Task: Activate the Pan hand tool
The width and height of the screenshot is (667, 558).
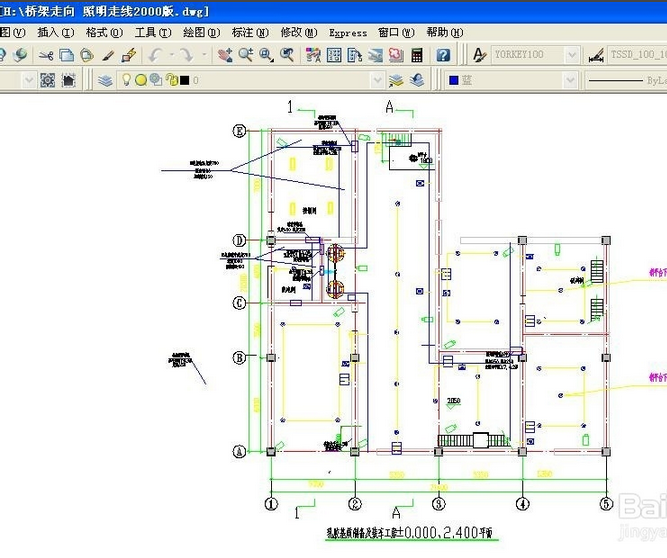Action: [x=225, y=55]
